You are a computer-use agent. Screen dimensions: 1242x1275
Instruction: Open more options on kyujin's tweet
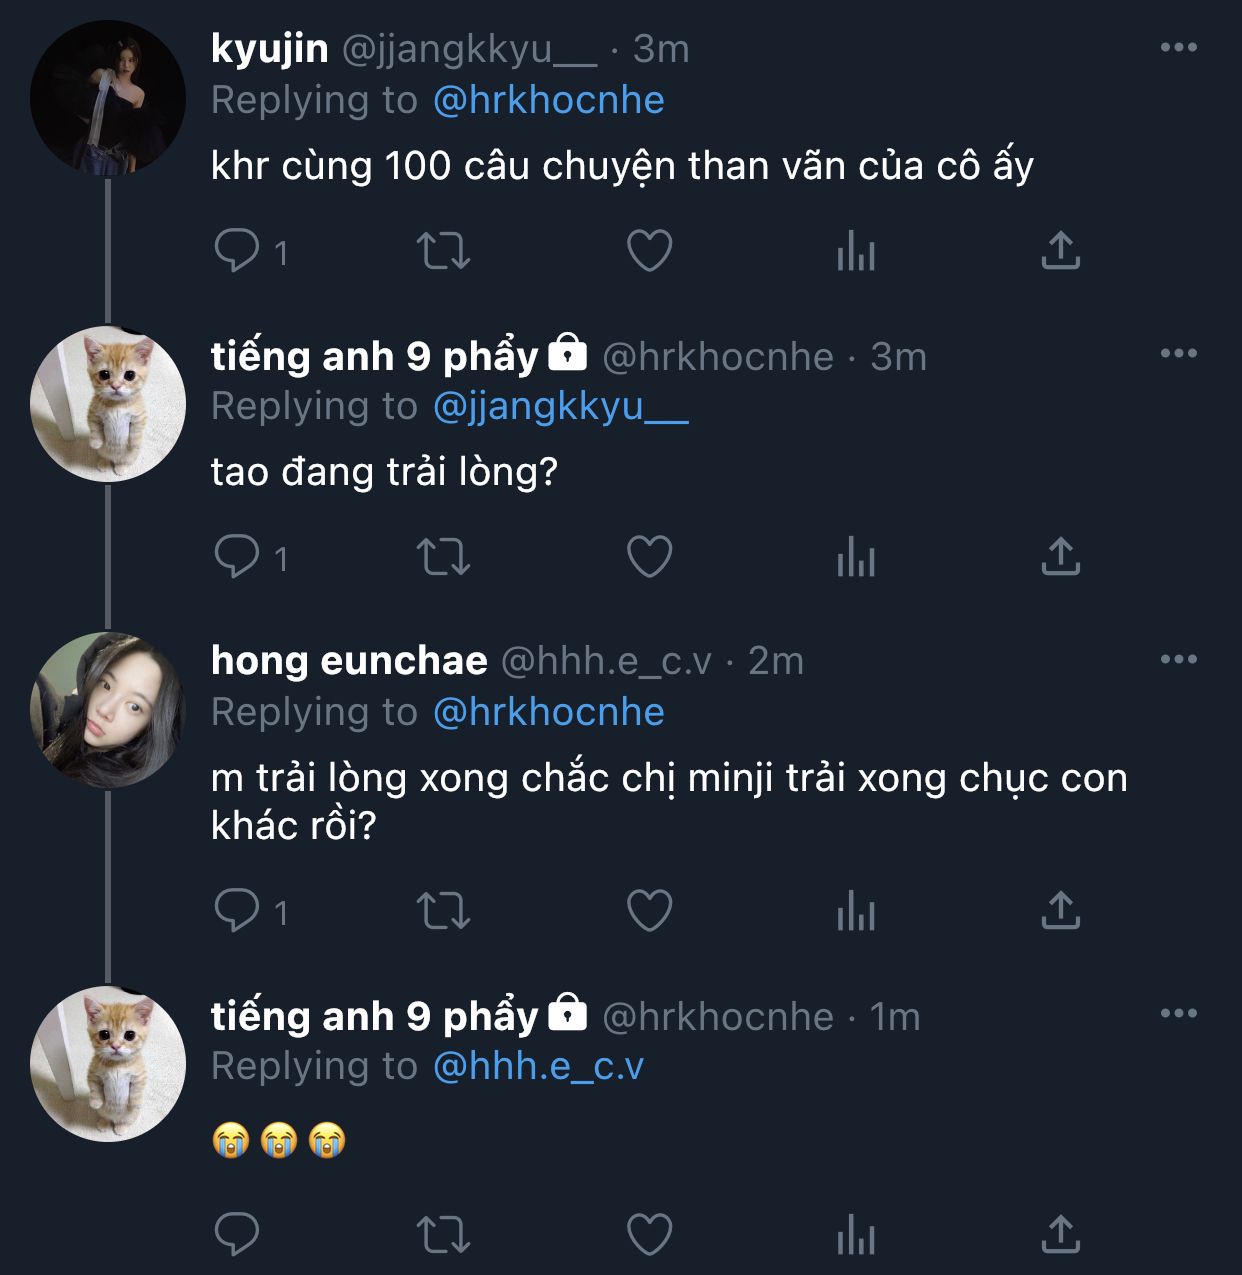click(1178, 47)
